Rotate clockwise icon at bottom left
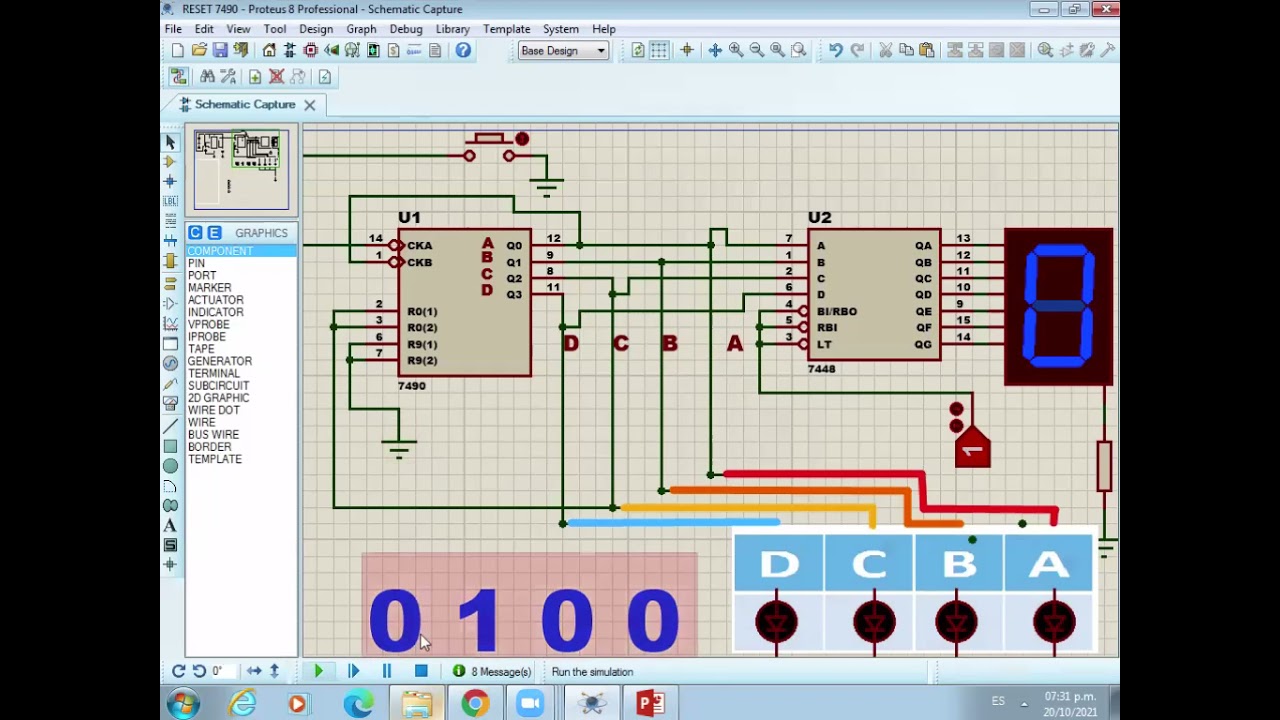Image resolution: width=1280 pixels, height=720 pixels. point(178,672)
